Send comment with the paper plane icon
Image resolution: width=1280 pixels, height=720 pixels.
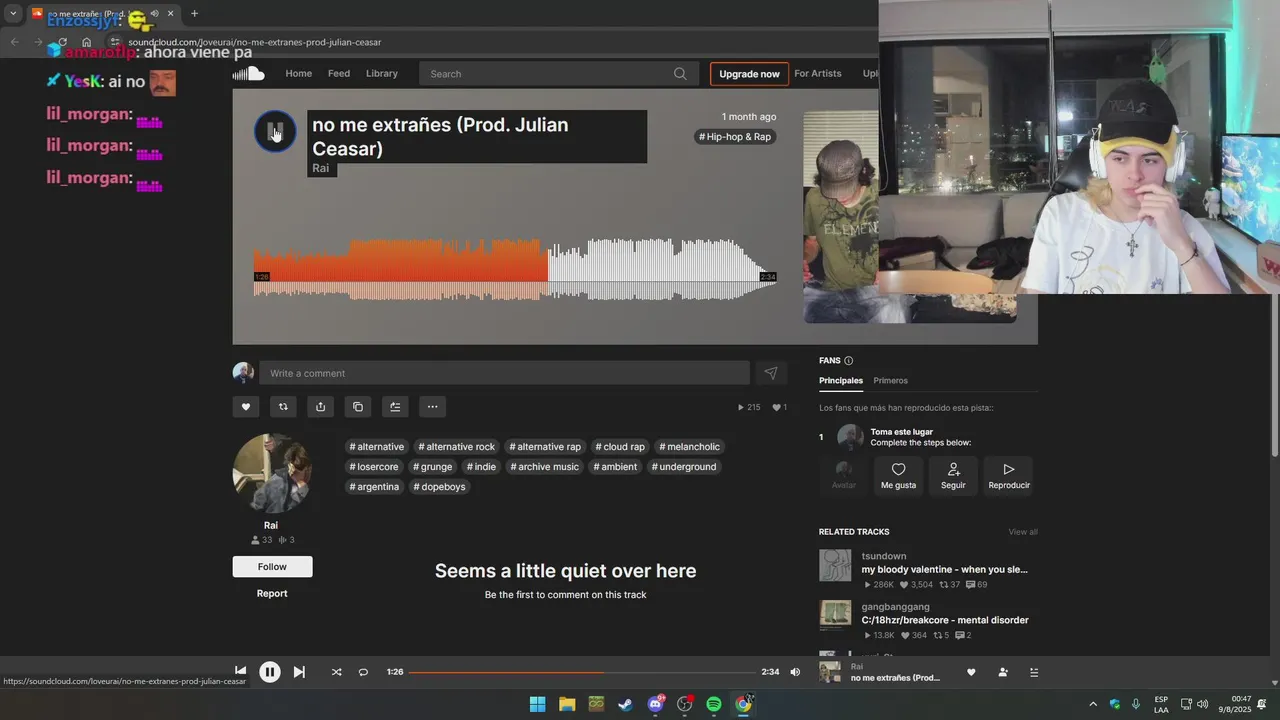(x=771, y=373)
